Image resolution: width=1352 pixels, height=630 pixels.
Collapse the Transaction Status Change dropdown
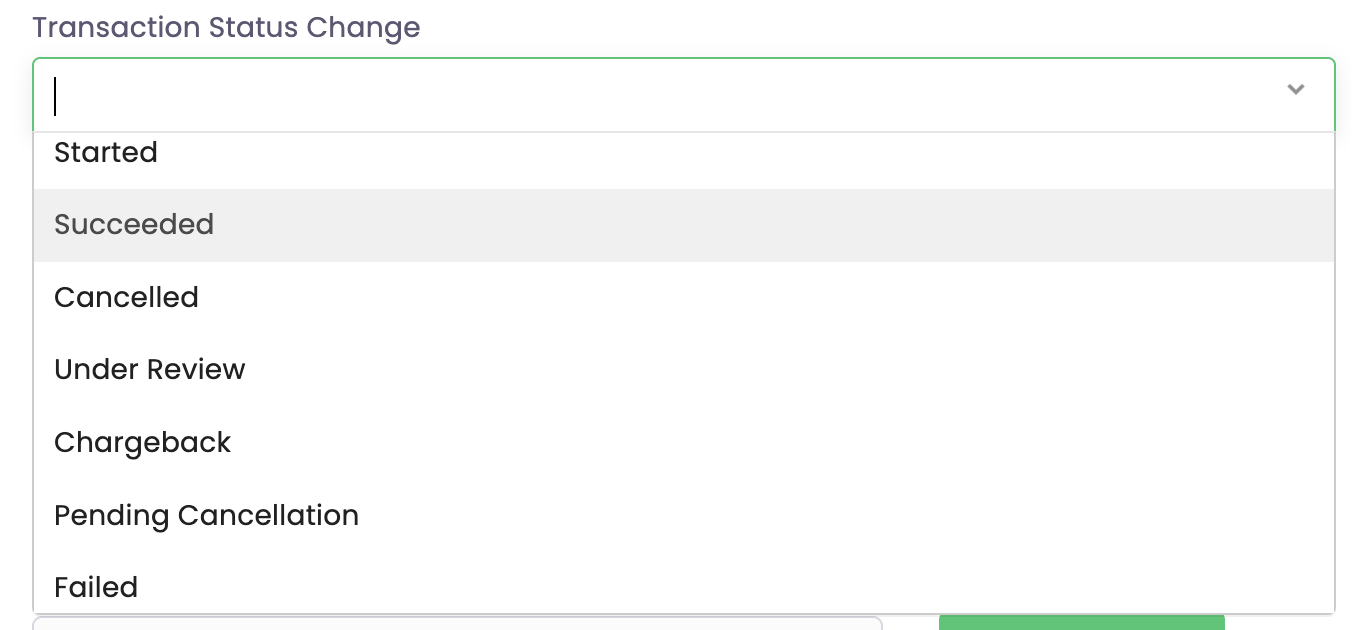click(x=1295, y=90)
